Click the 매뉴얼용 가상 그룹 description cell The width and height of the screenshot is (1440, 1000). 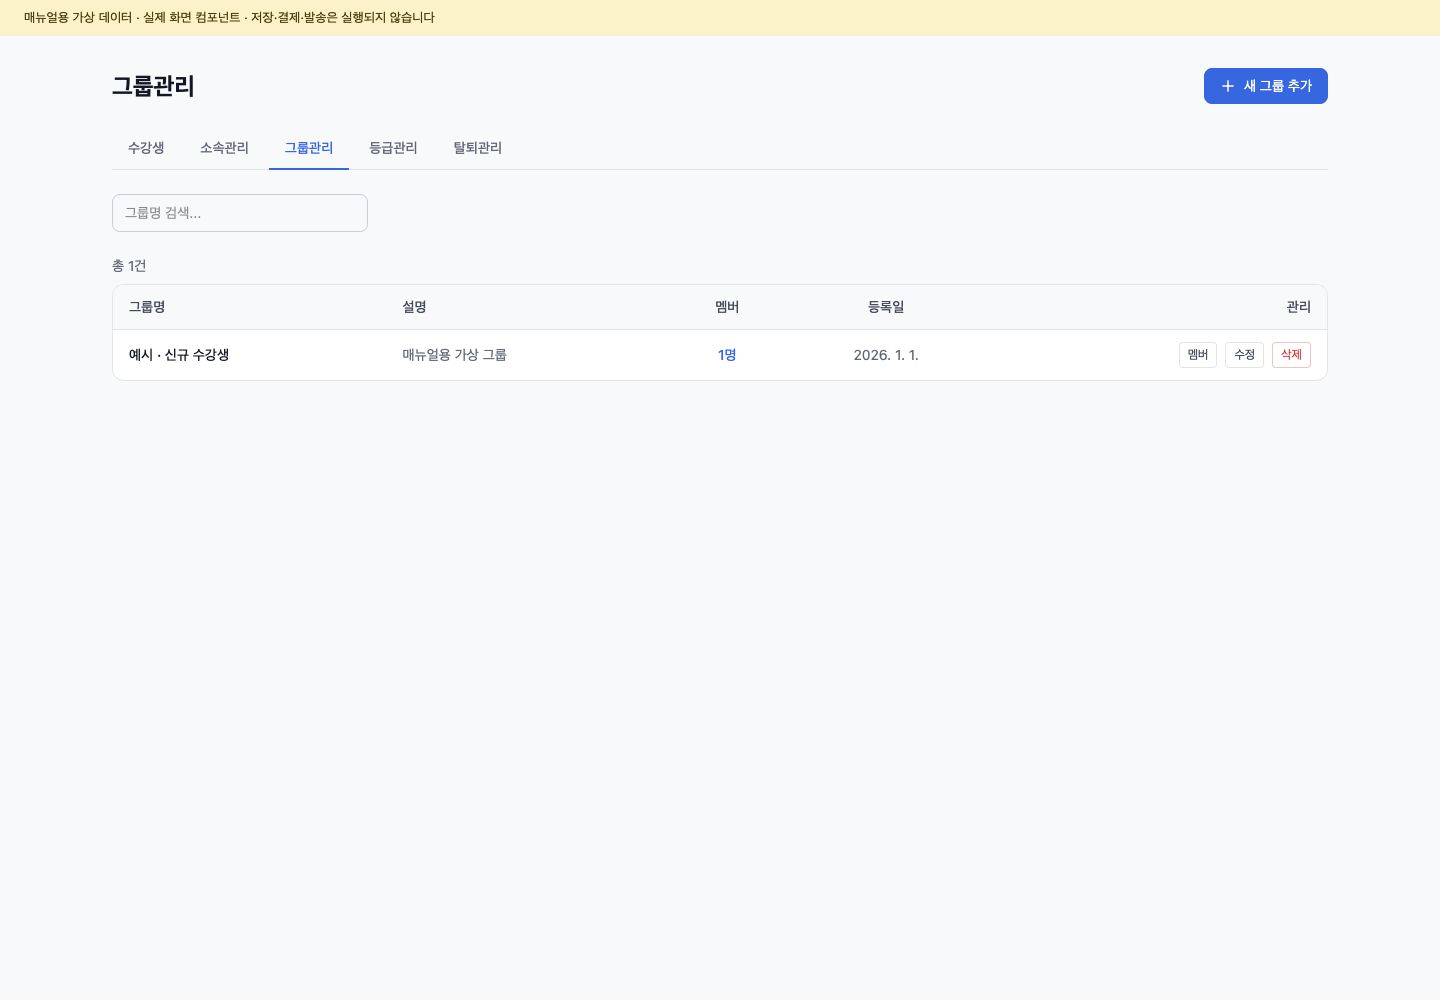(x=455, y=355)
